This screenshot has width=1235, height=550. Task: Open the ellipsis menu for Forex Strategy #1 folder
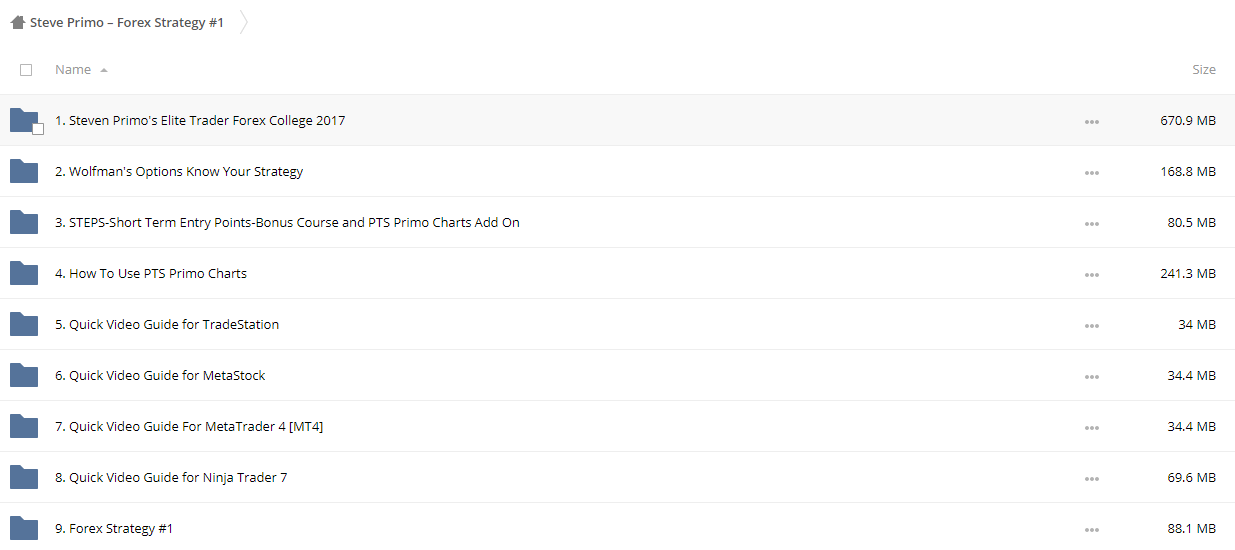coord(1091,530)
